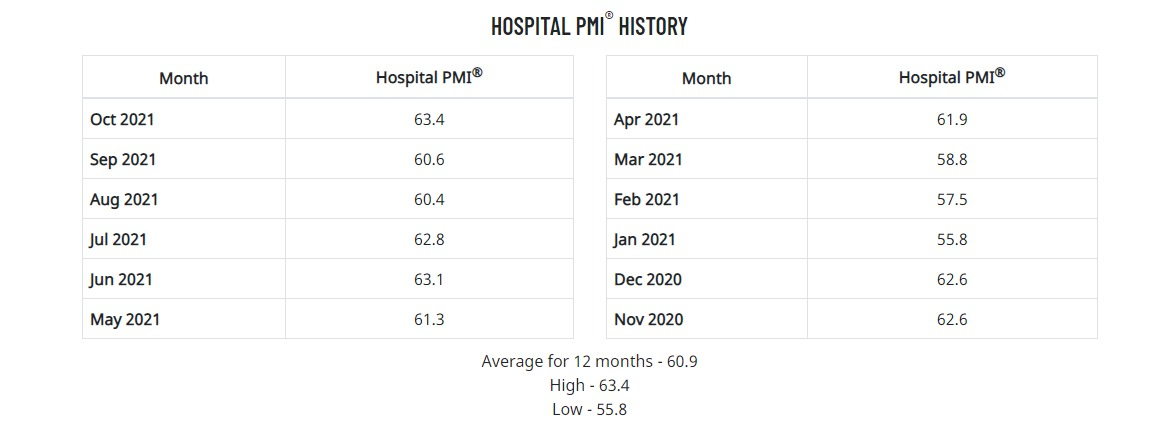This screenshot has height=425, width=1159.
Task: Select the 62.8 PMI value cell
Action: [429, 239]
